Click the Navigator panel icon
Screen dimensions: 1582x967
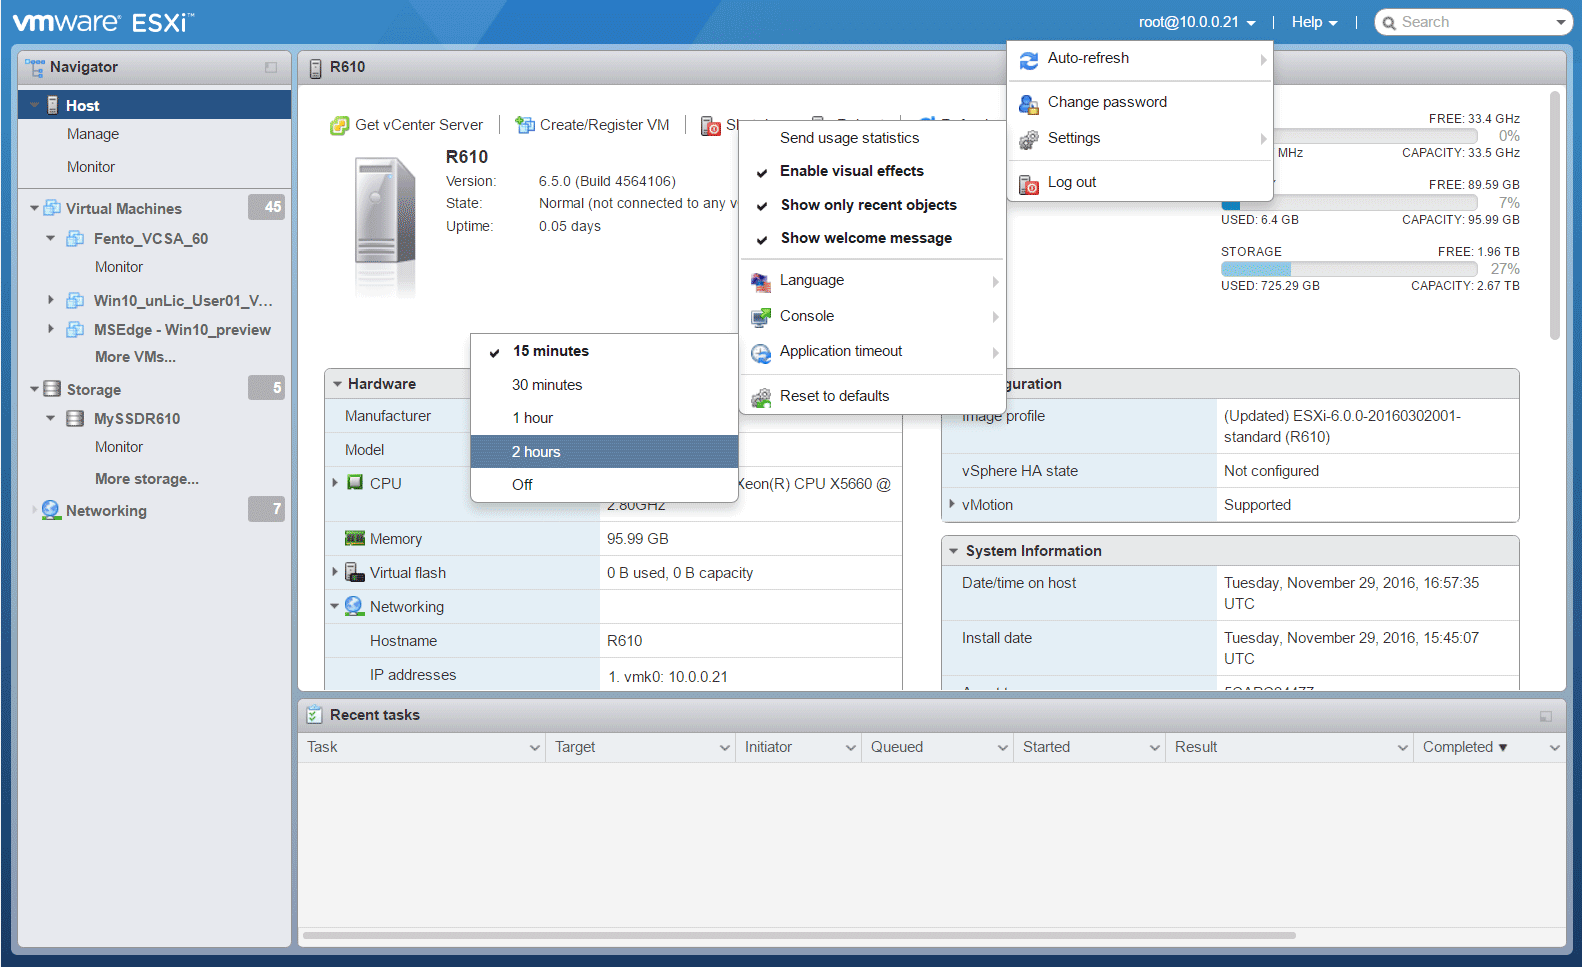pos(35,67)
